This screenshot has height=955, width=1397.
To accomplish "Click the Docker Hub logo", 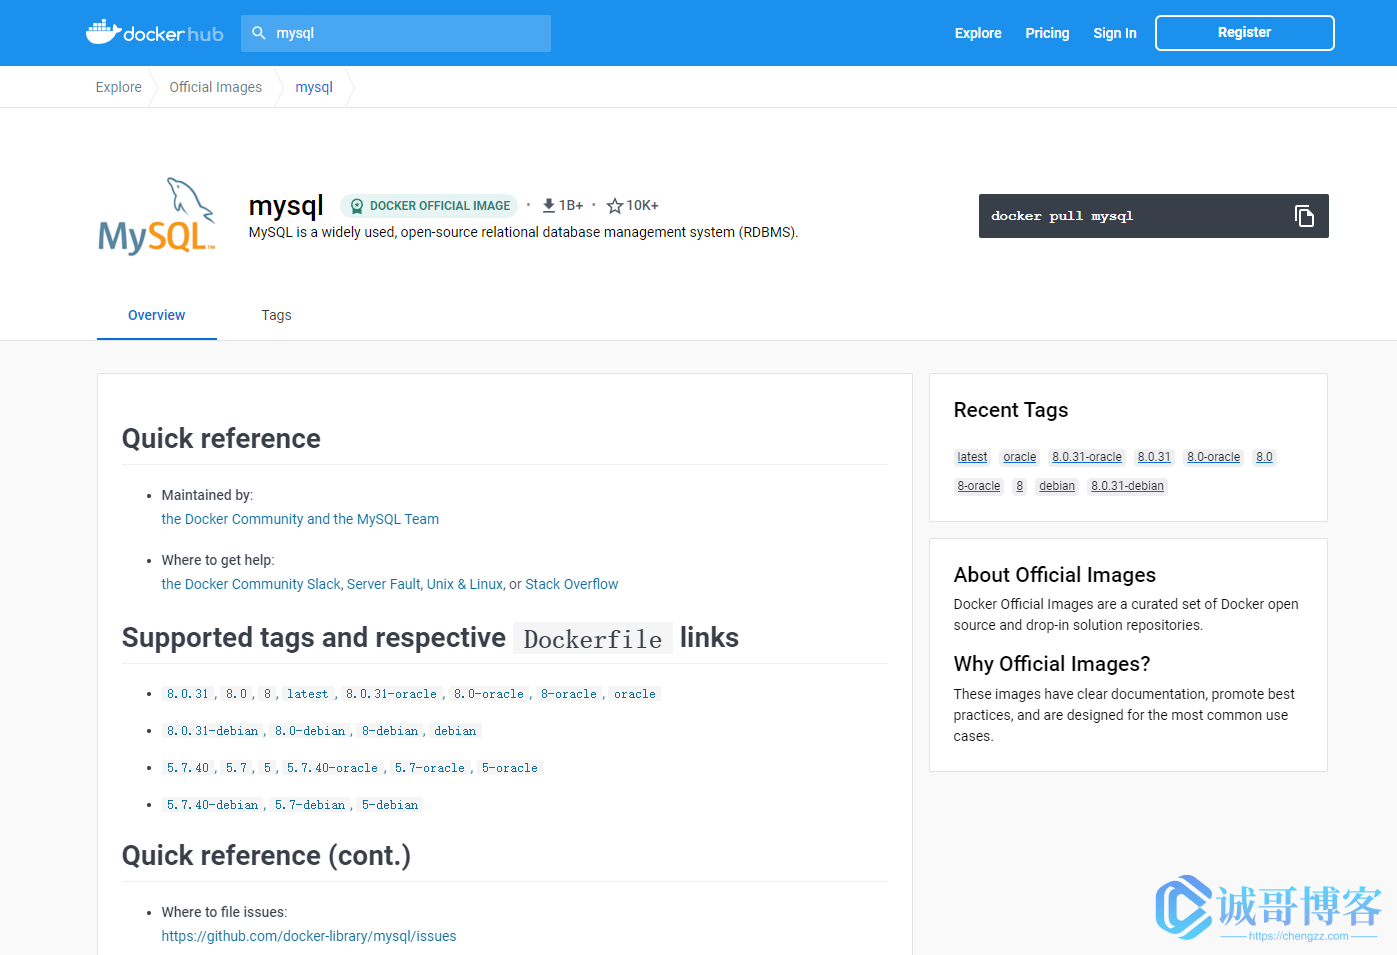I will [x=154, y=32].
